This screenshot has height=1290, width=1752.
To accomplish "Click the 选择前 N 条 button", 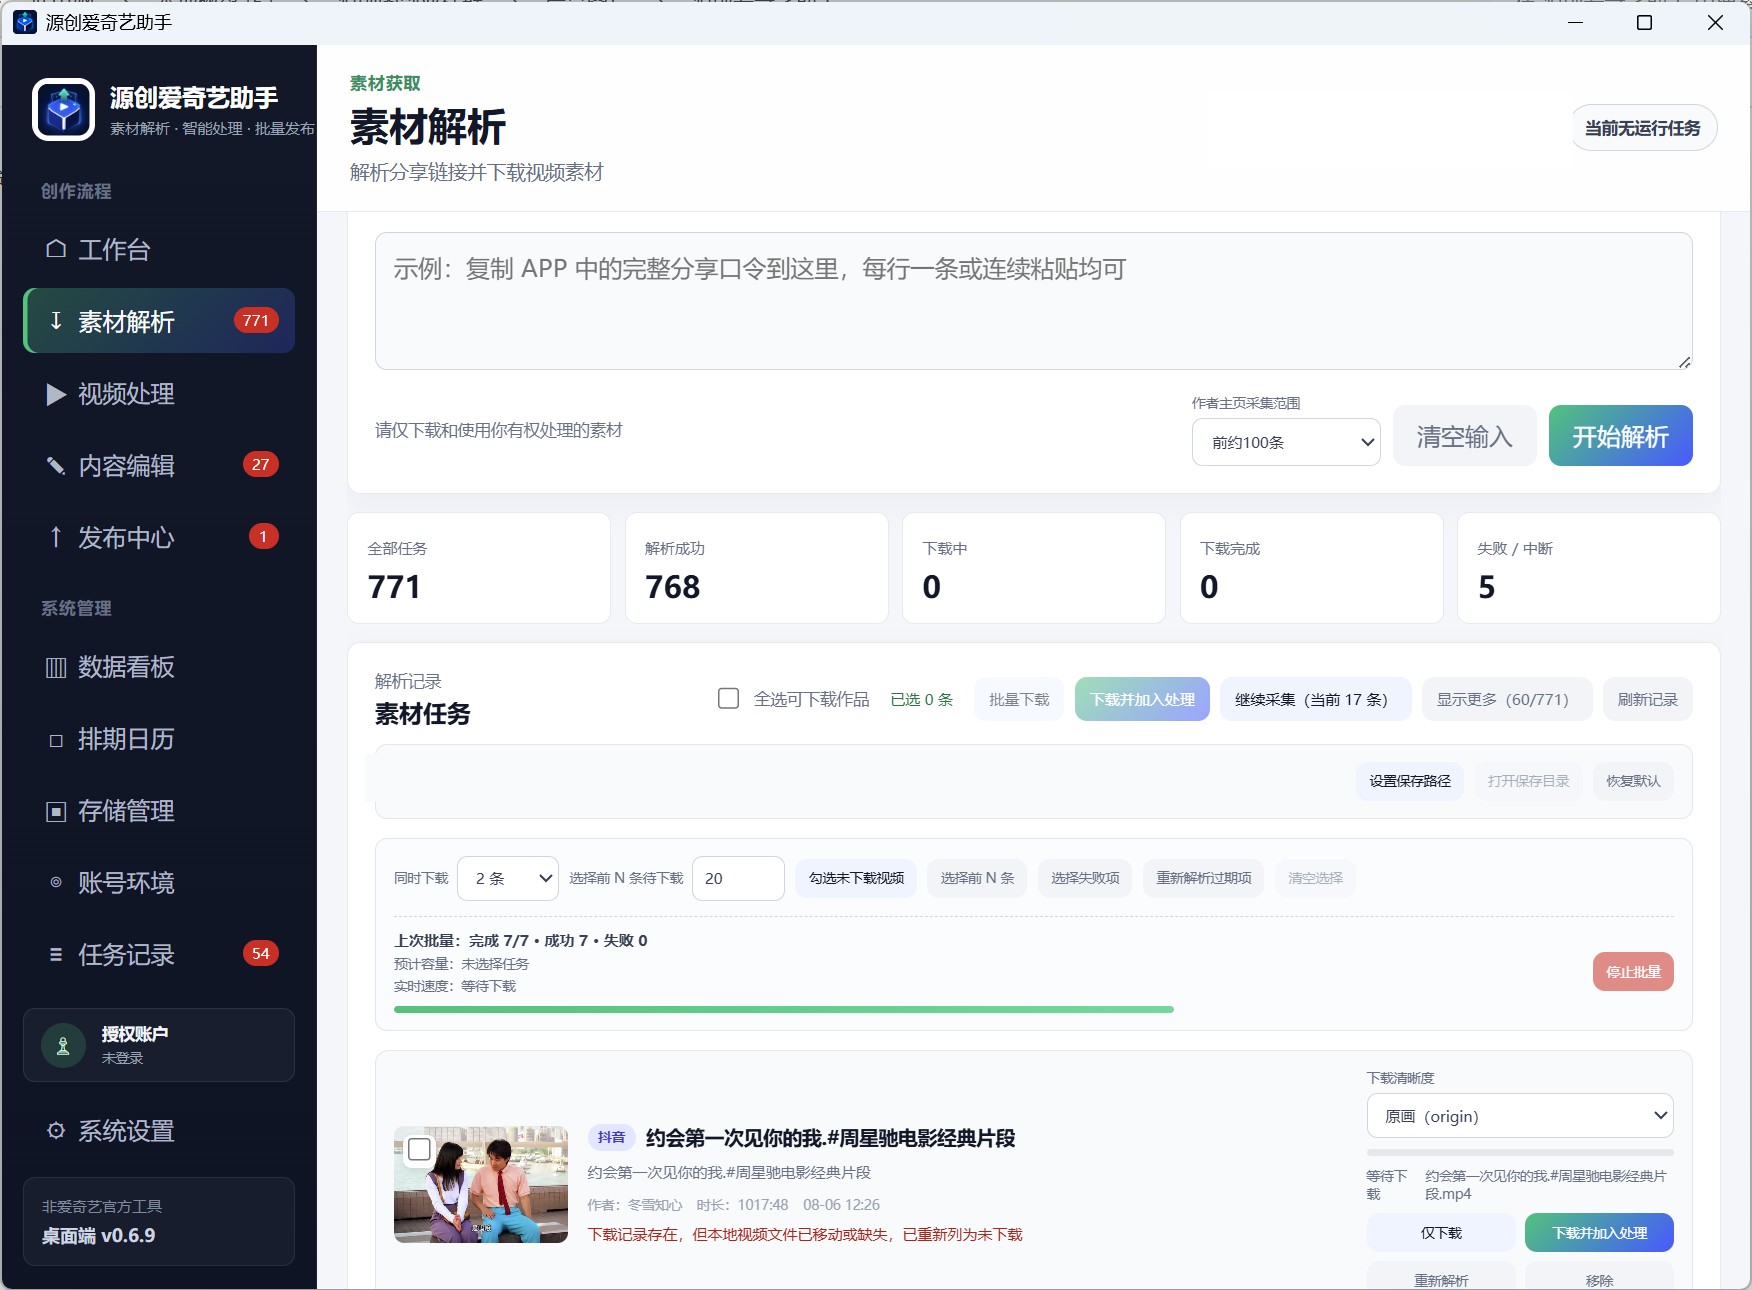I will (x=977, y=878).
